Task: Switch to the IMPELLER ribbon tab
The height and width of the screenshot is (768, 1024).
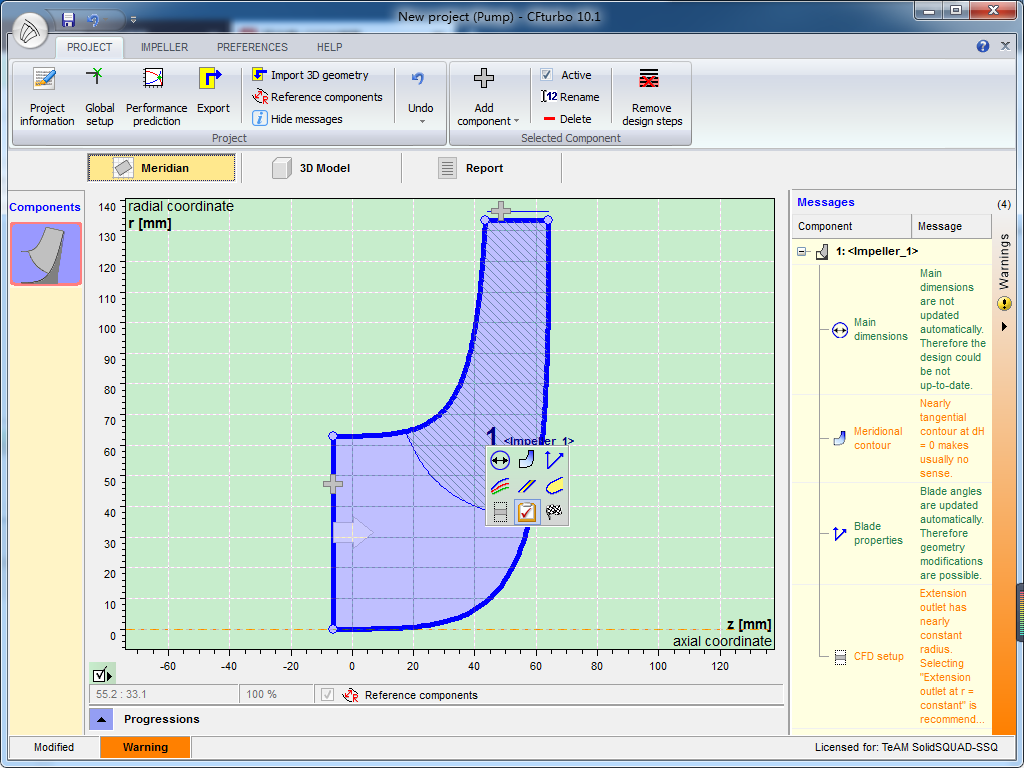Action: (x=165, y=47)
